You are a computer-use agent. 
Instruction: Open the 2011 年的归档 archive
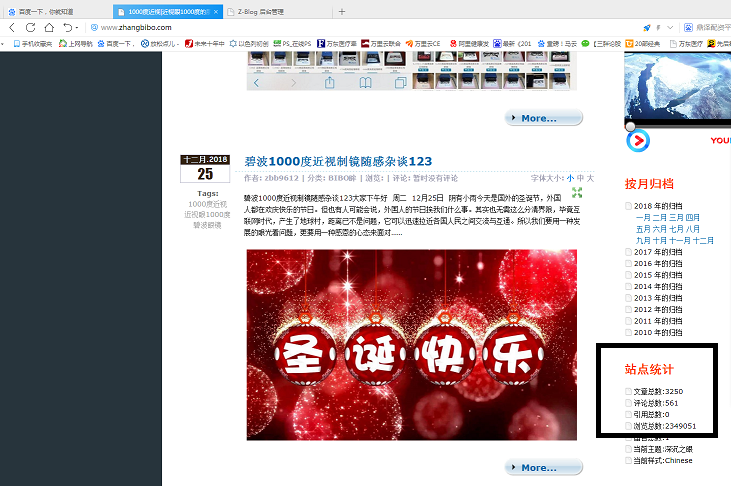658,321
